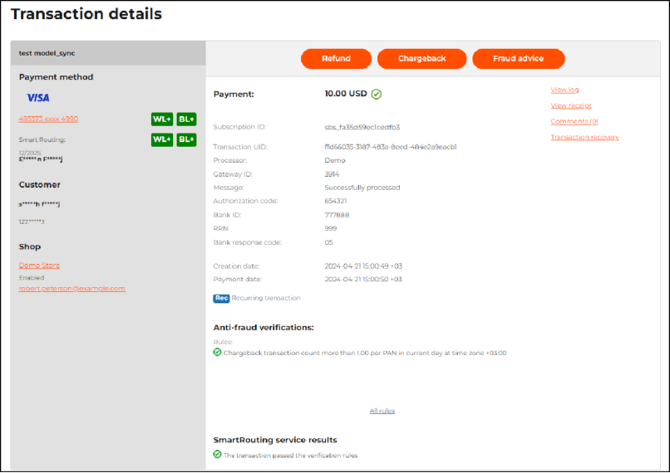Click the chargeback rule passed check icon
Image resolution: width=670 pixels, height=473 pixels.
click(x=218, y=352)
